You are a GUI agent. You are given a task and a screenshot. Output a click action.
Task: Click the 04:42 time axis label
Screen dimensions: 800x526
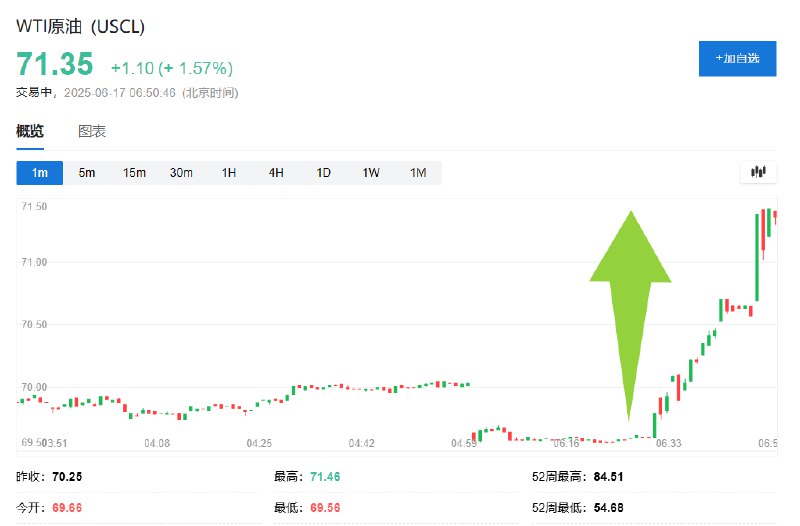click(x=361, y=443)
